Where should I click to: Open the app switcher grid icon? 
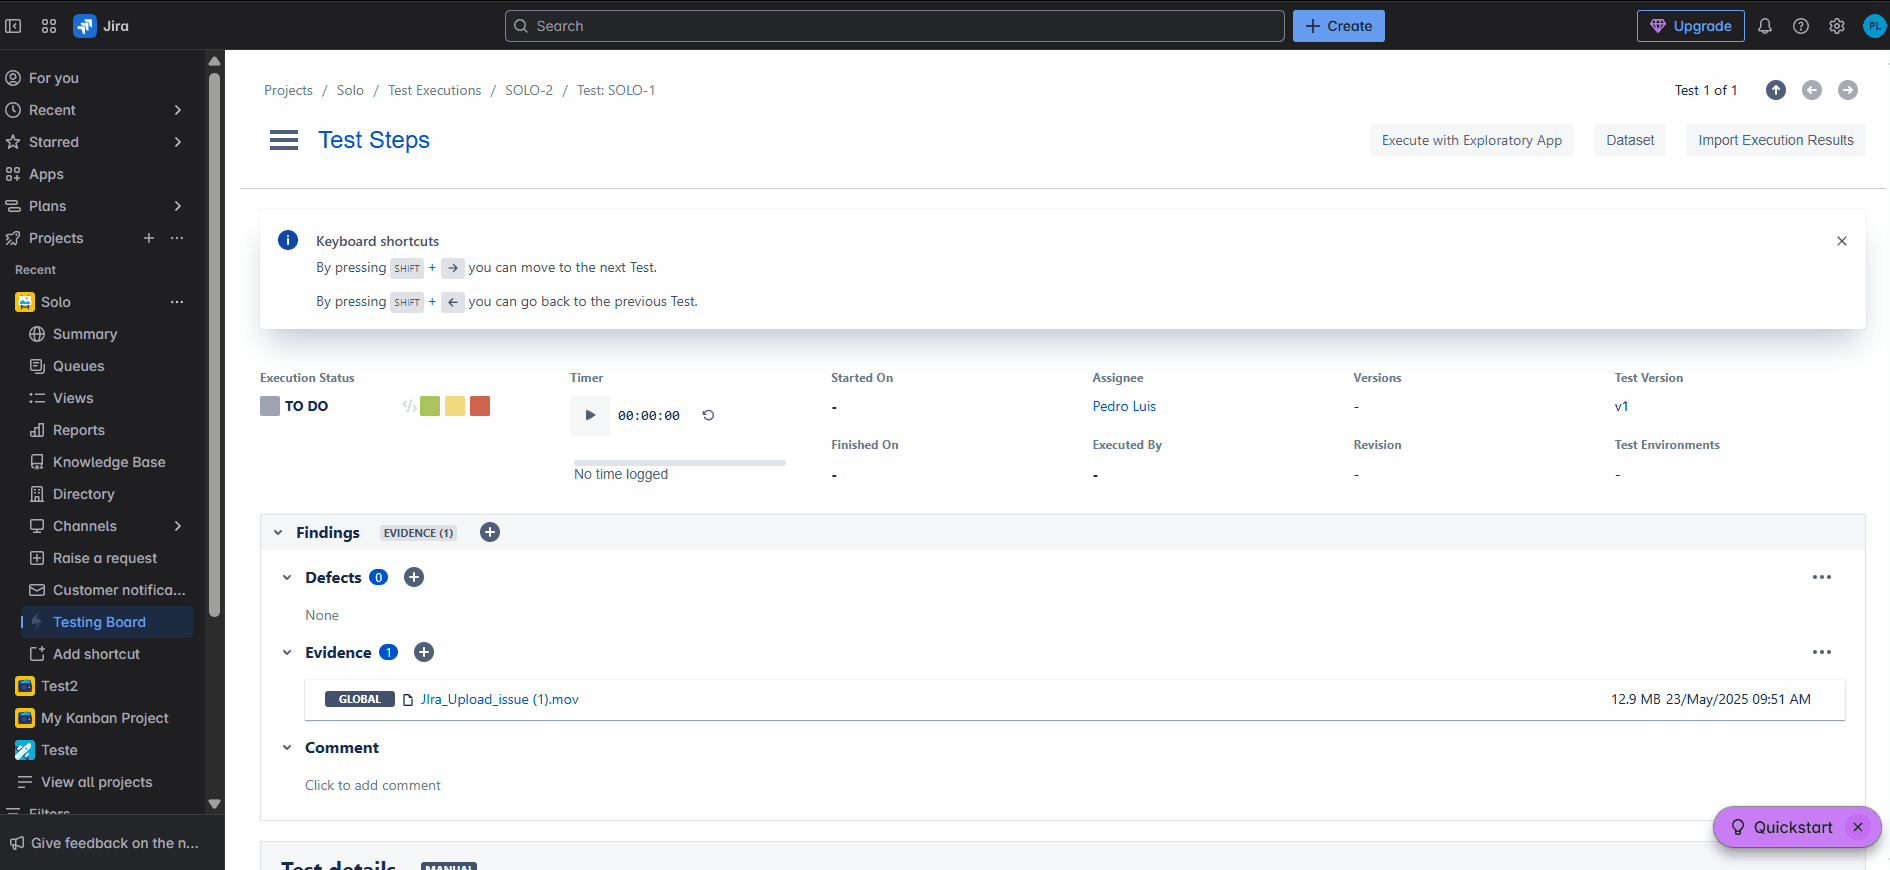coord(49,26)
